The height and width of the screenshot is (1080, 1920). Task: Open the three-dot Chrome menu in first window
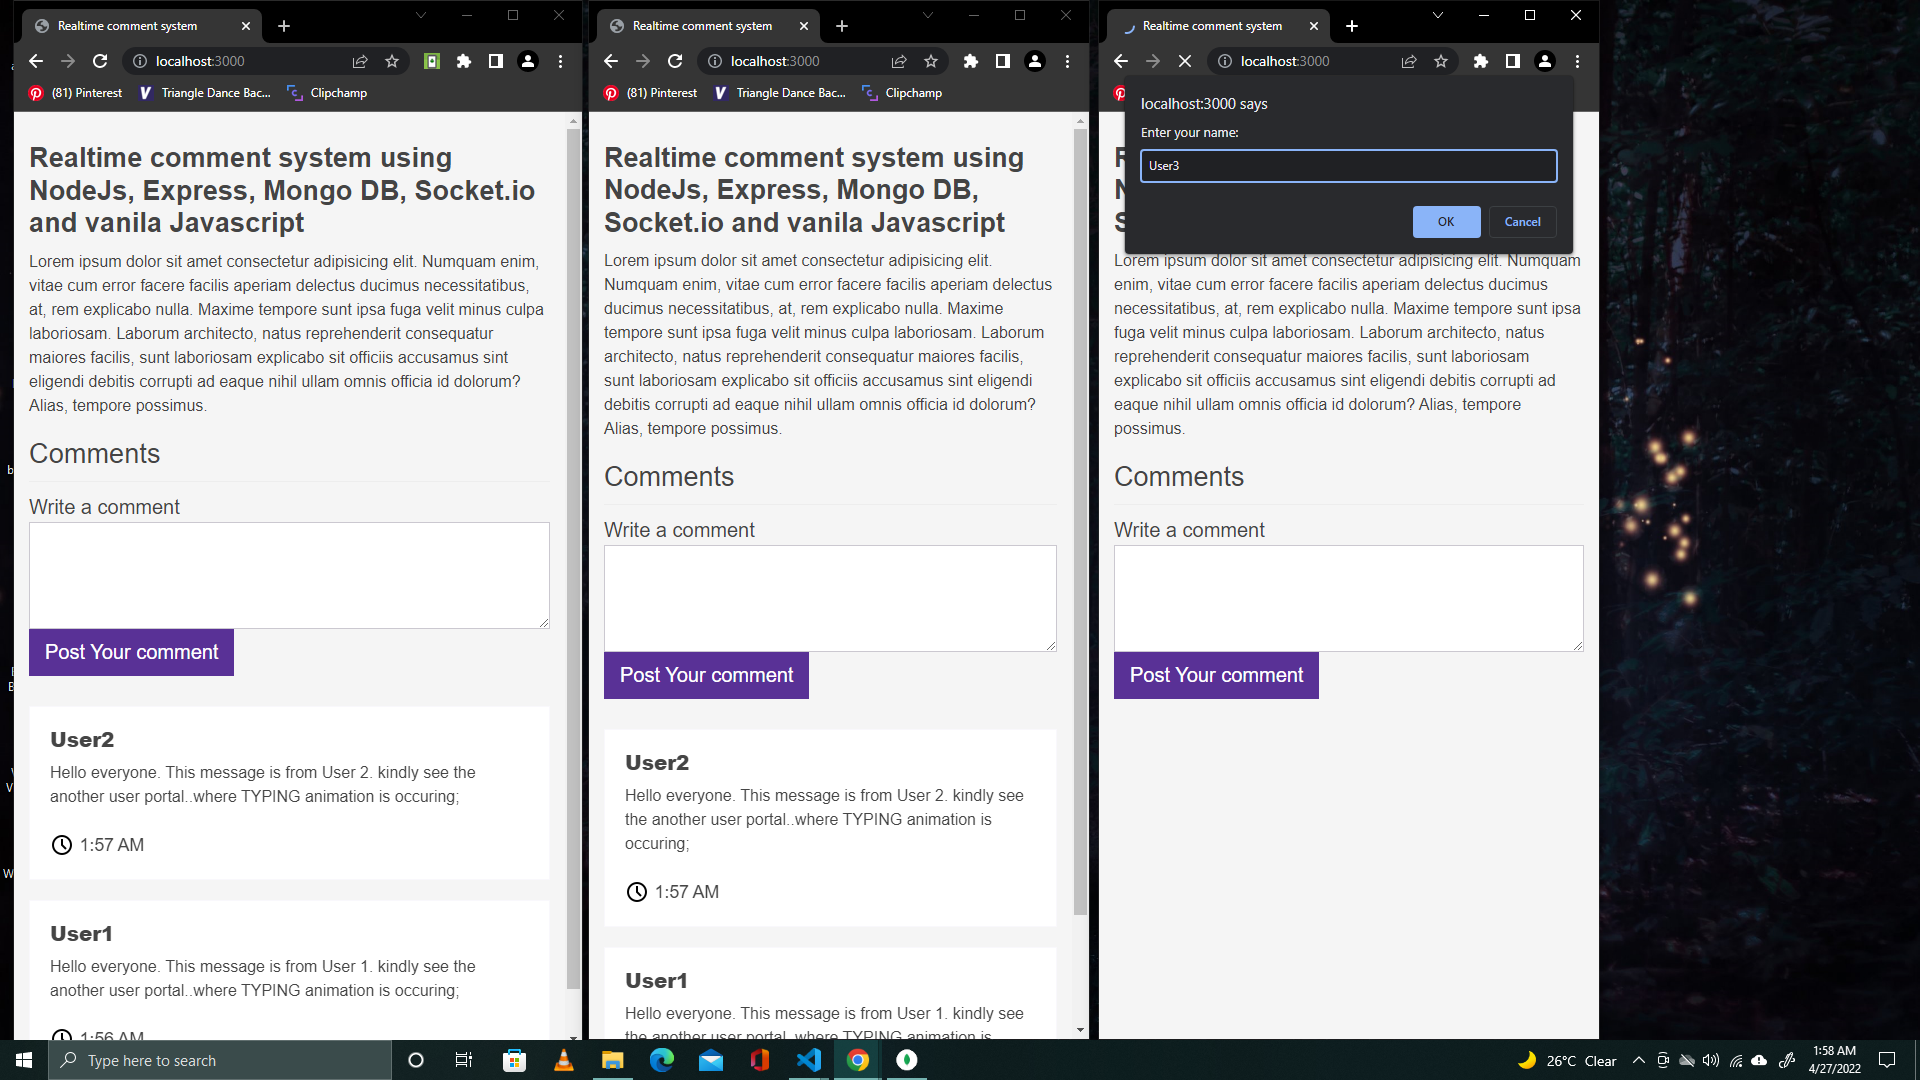tap(560, 61)
